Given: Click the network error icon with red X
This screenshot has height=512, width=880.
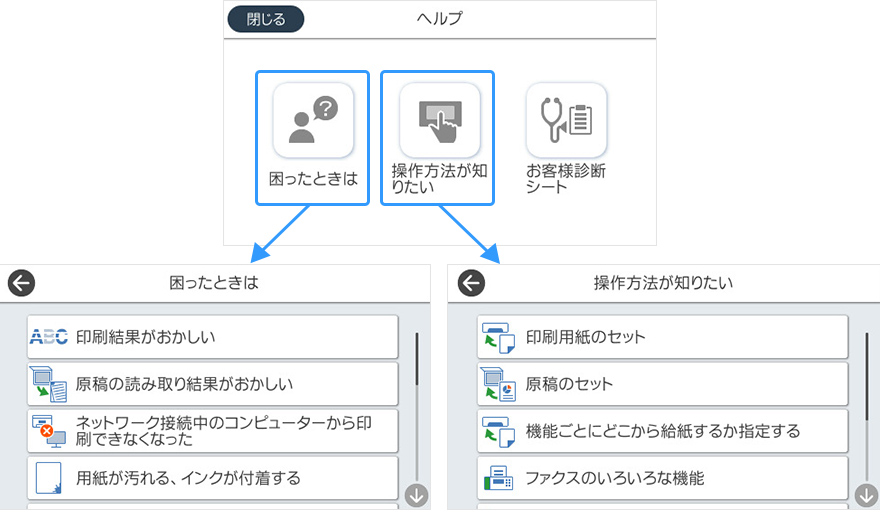Looking at the screenshot, I should click(x=48, y=431).
